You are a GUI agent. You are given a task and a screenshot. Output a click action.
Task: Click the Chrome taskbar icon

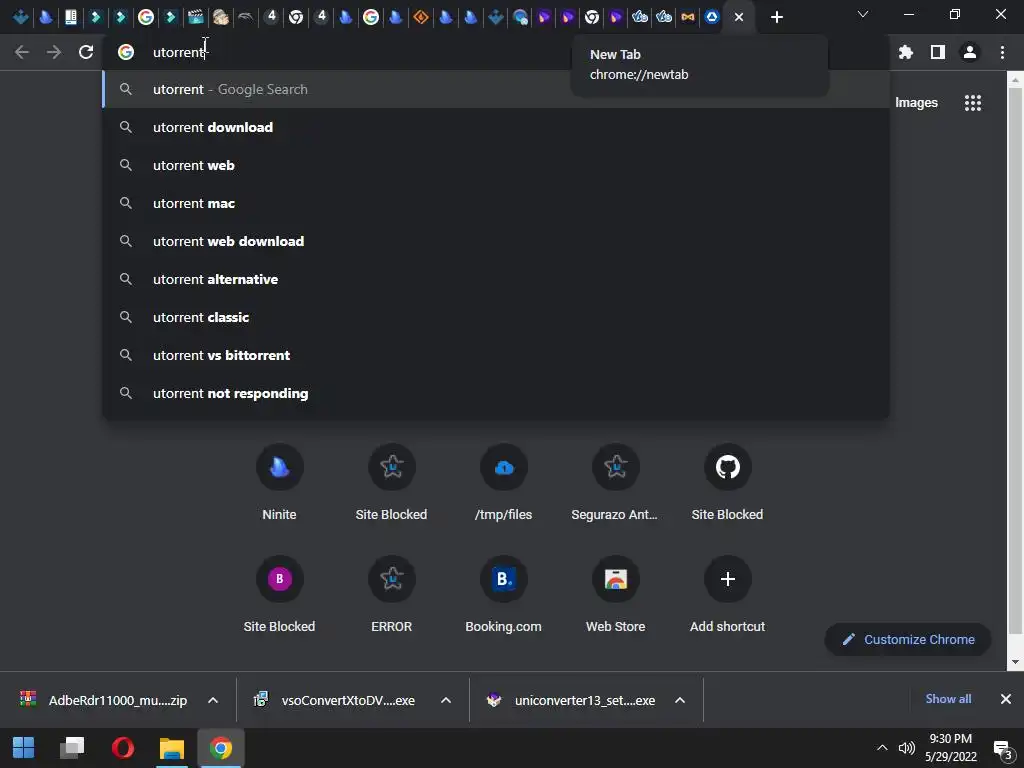coord(221,748)
